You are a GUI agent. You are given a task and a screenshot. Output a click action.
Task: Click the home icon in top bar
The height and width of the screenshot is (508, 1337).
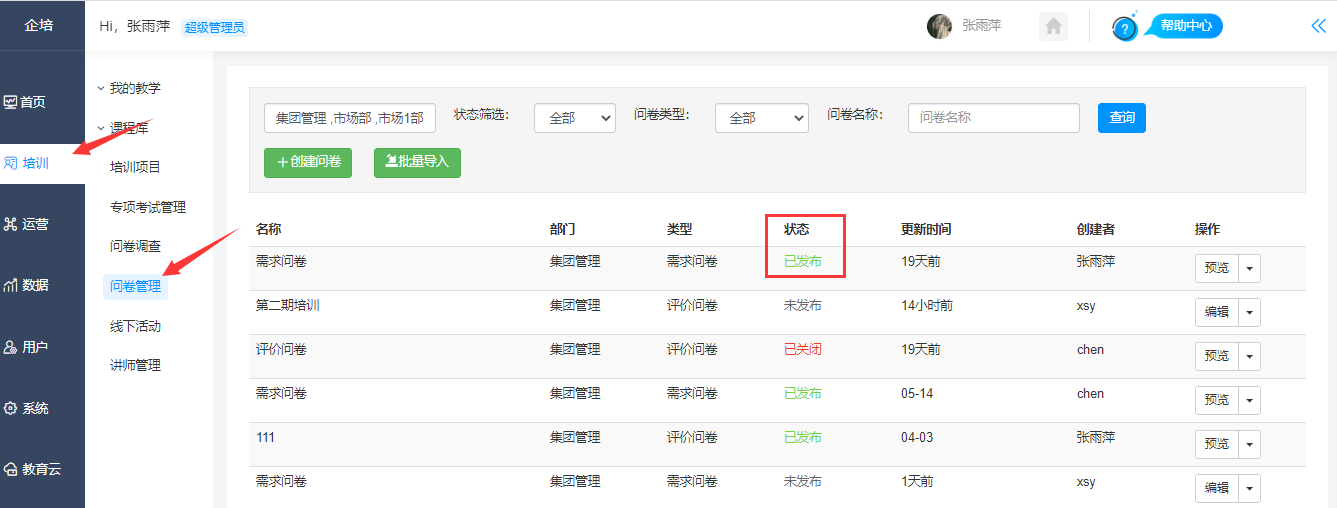point(1053,26)
